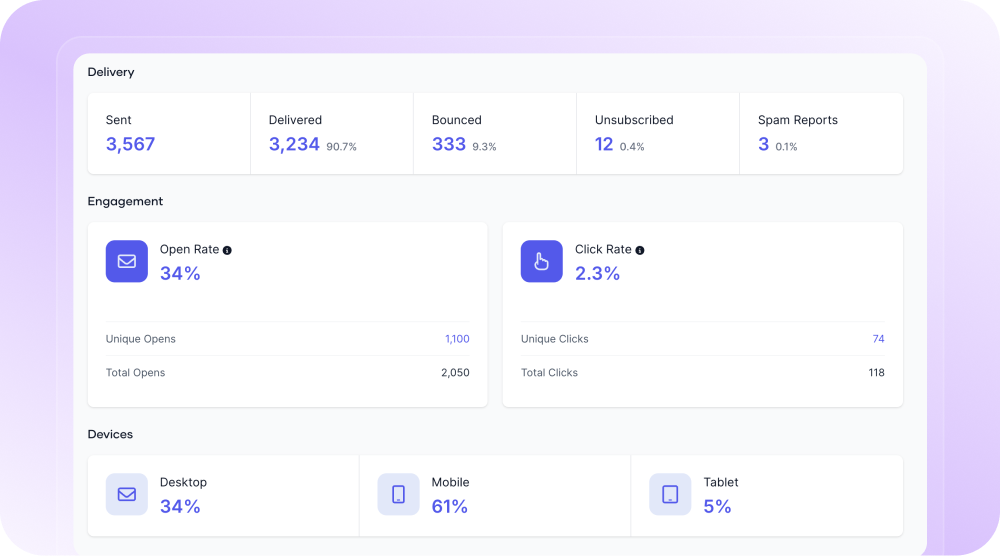Click the Delivery section heading
This screenshot has height=556, width=1000.
tap(111, 72)
